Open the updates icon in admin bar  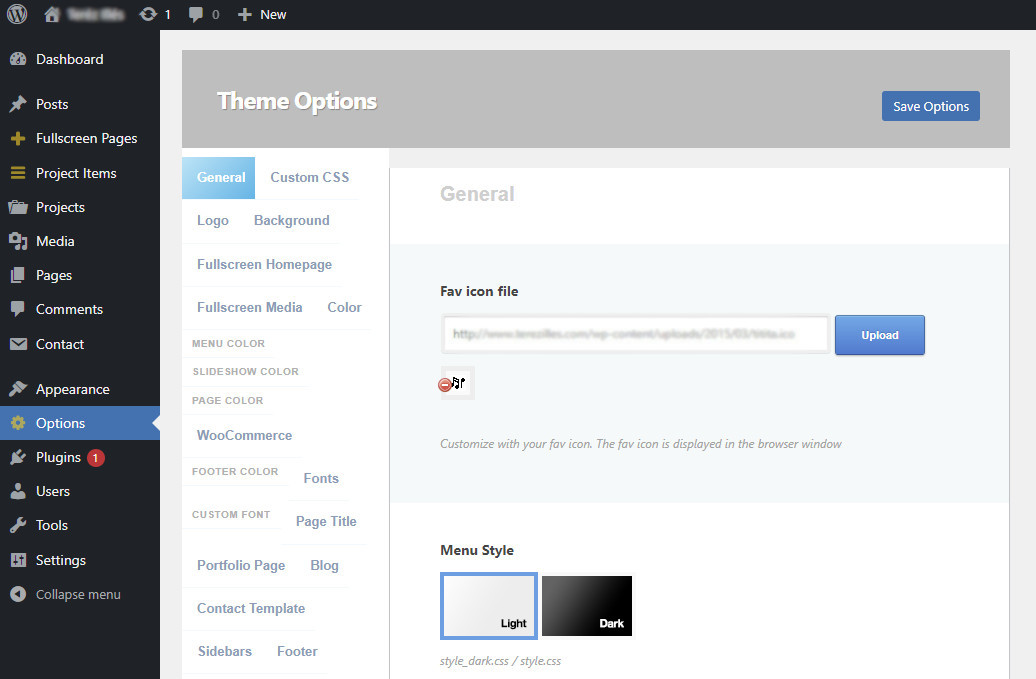coord(148,14)
